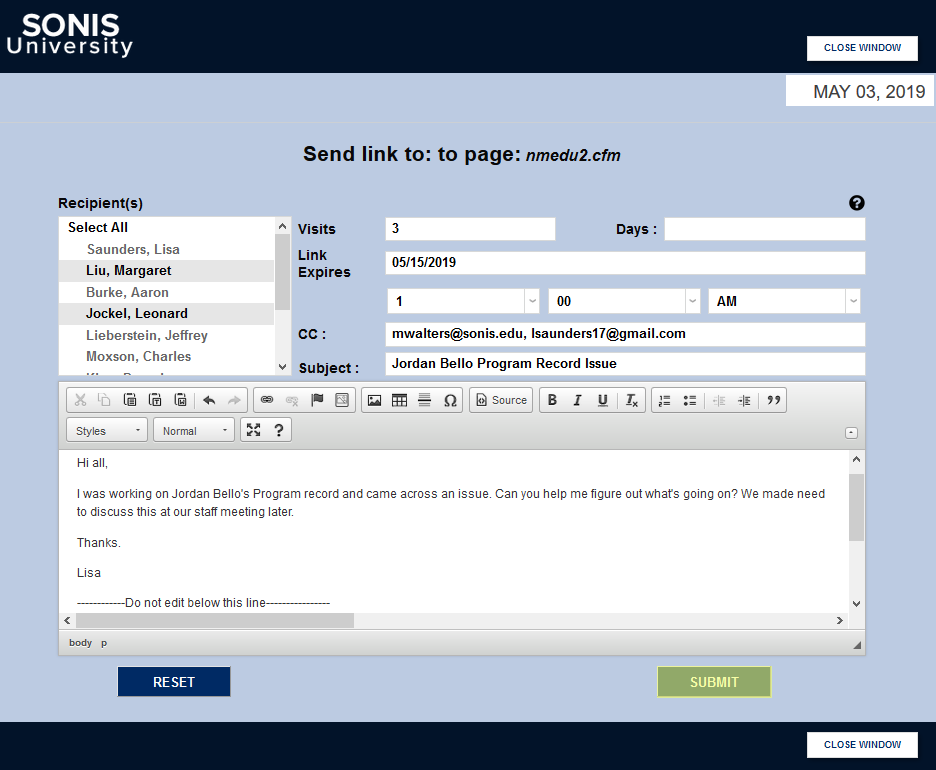This screenshot has width=936, height=770.
Task: Insert a table into the message
Action: click(399, 400)
